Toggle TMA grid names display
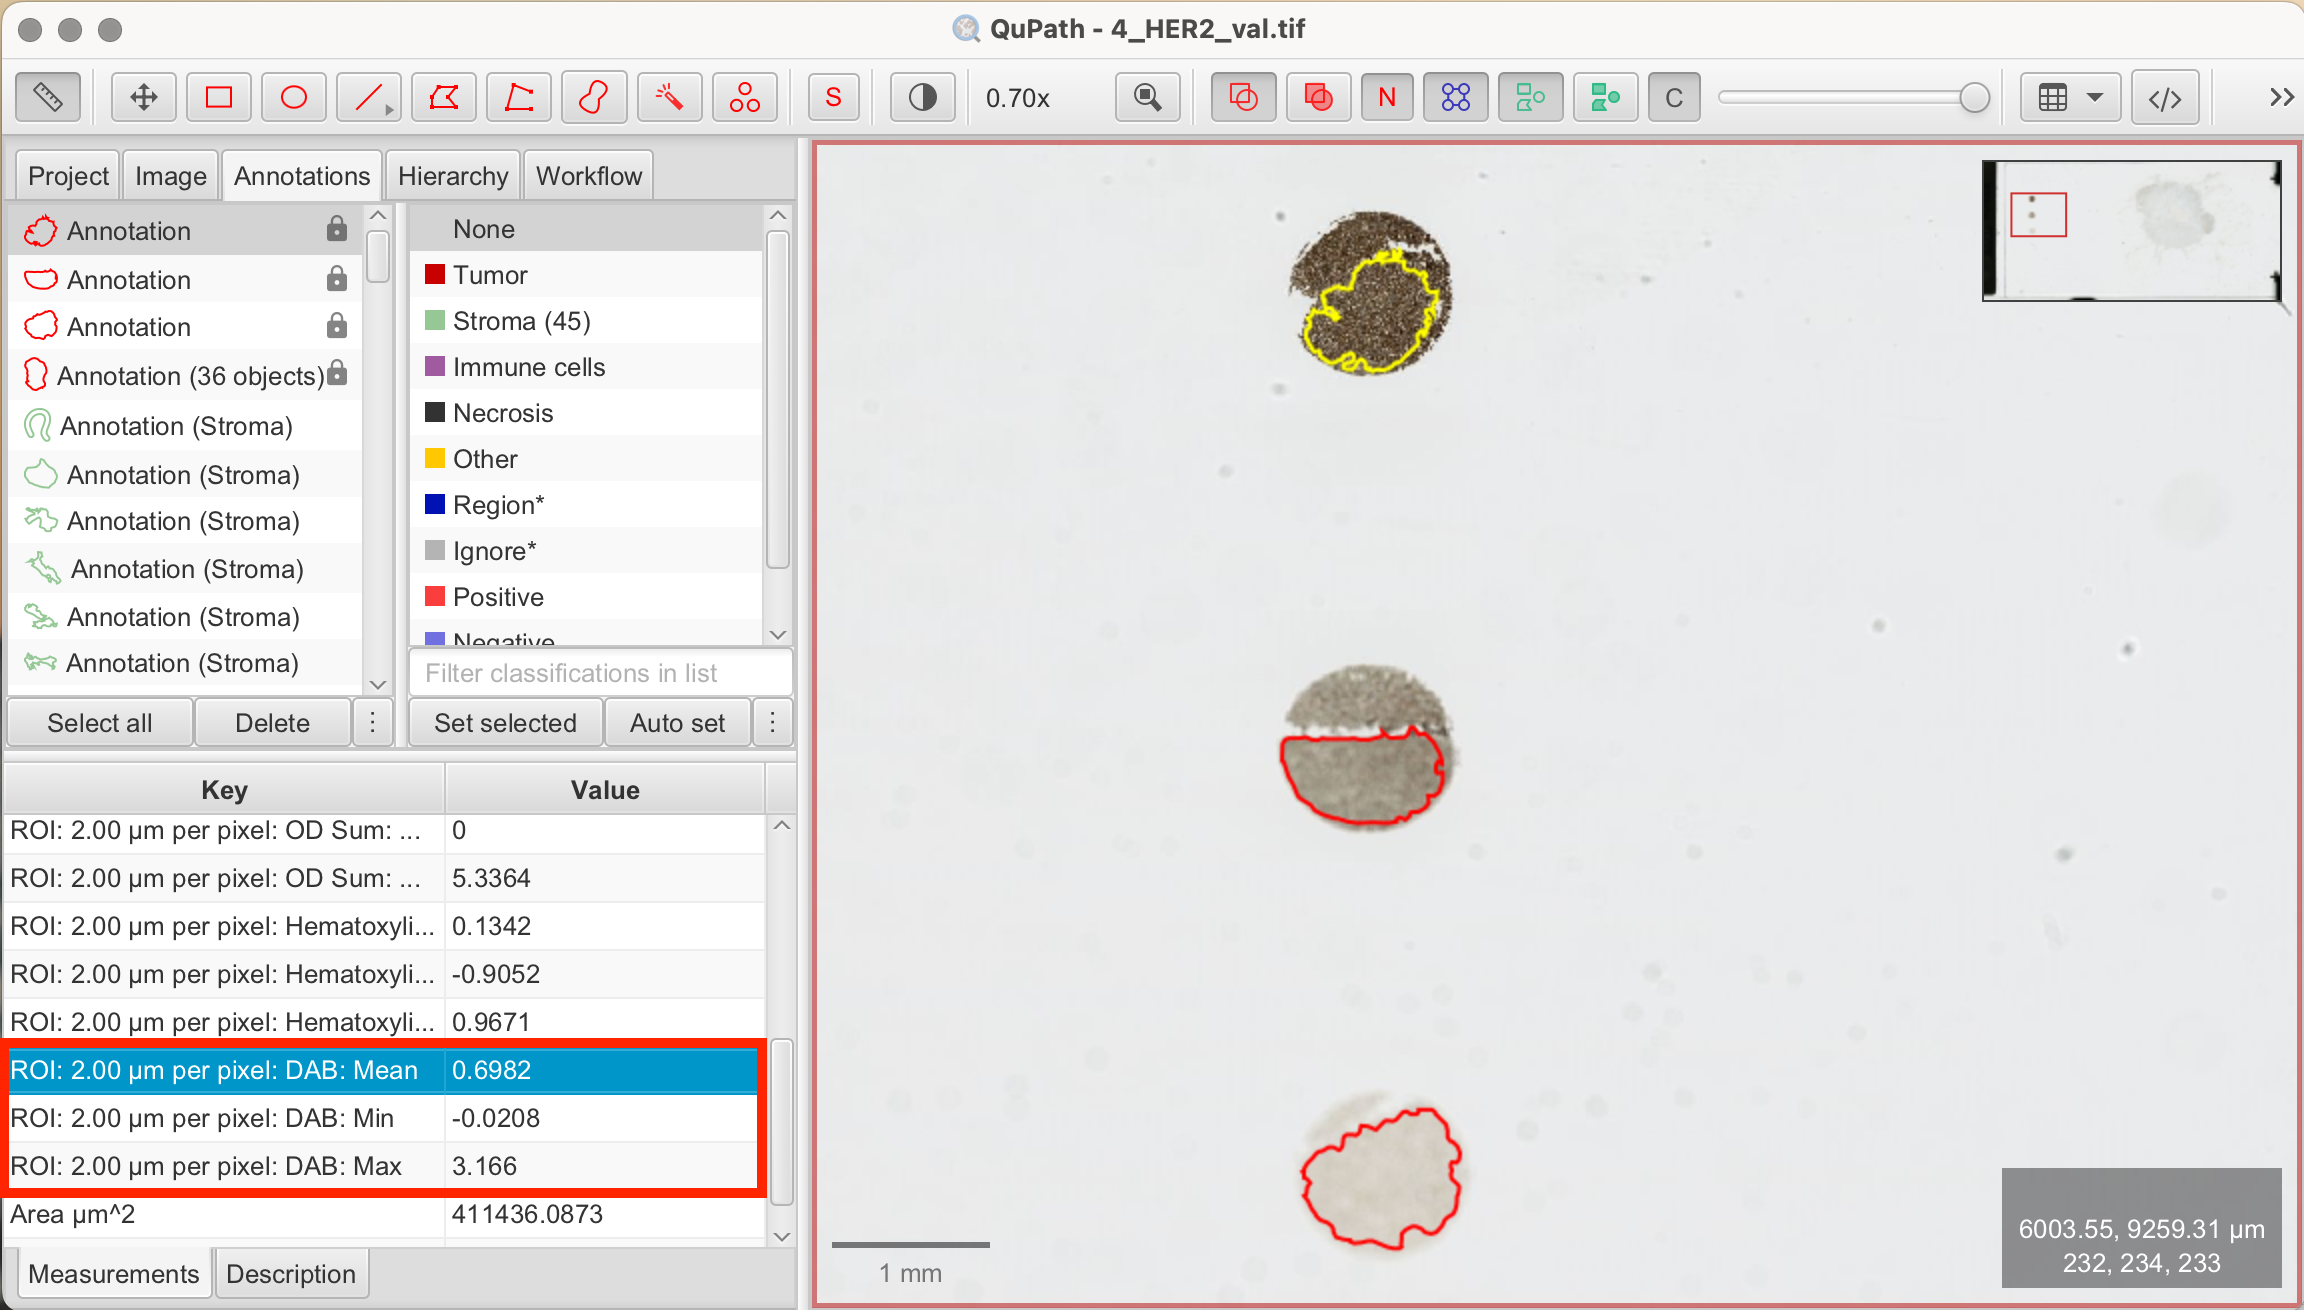 click(x=1386, y=97)
